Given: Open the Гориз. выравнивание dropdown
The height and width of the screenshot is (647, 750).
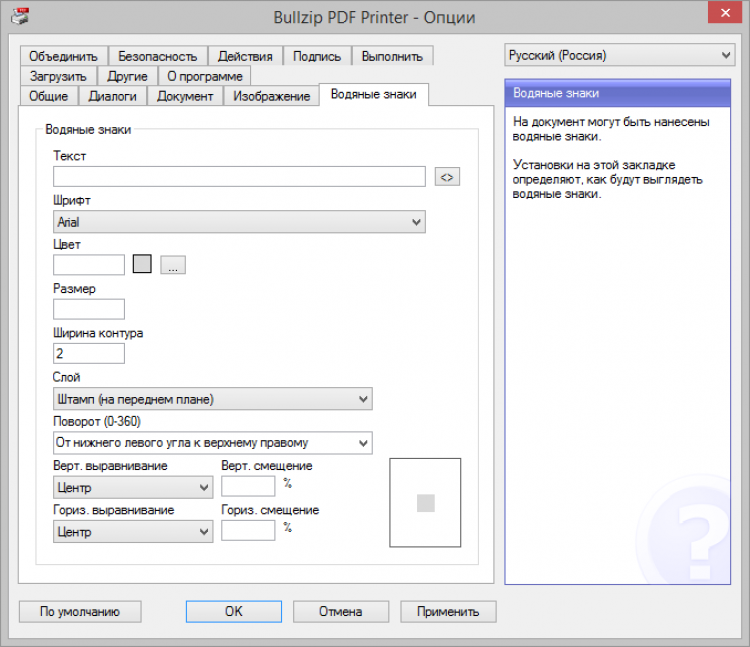Looking at the screenshot, I should (x=133, y=532).
